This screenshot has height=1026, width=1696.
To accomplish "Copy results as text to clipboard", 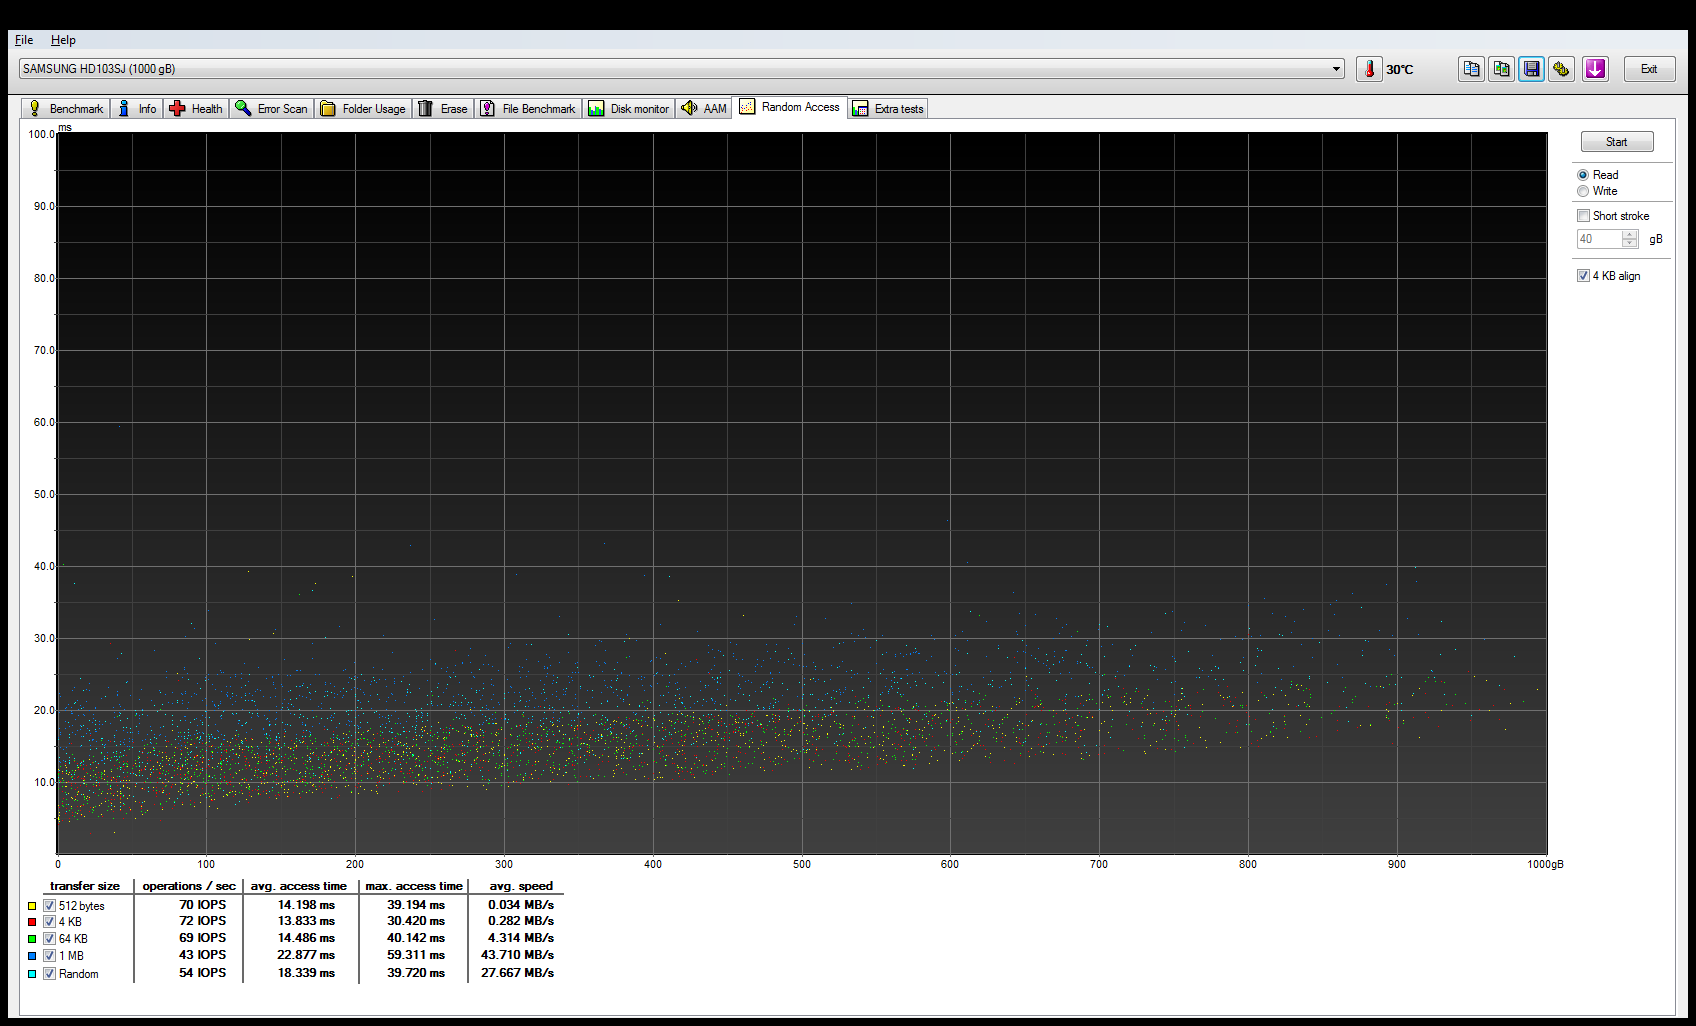I will (1471, 69).
